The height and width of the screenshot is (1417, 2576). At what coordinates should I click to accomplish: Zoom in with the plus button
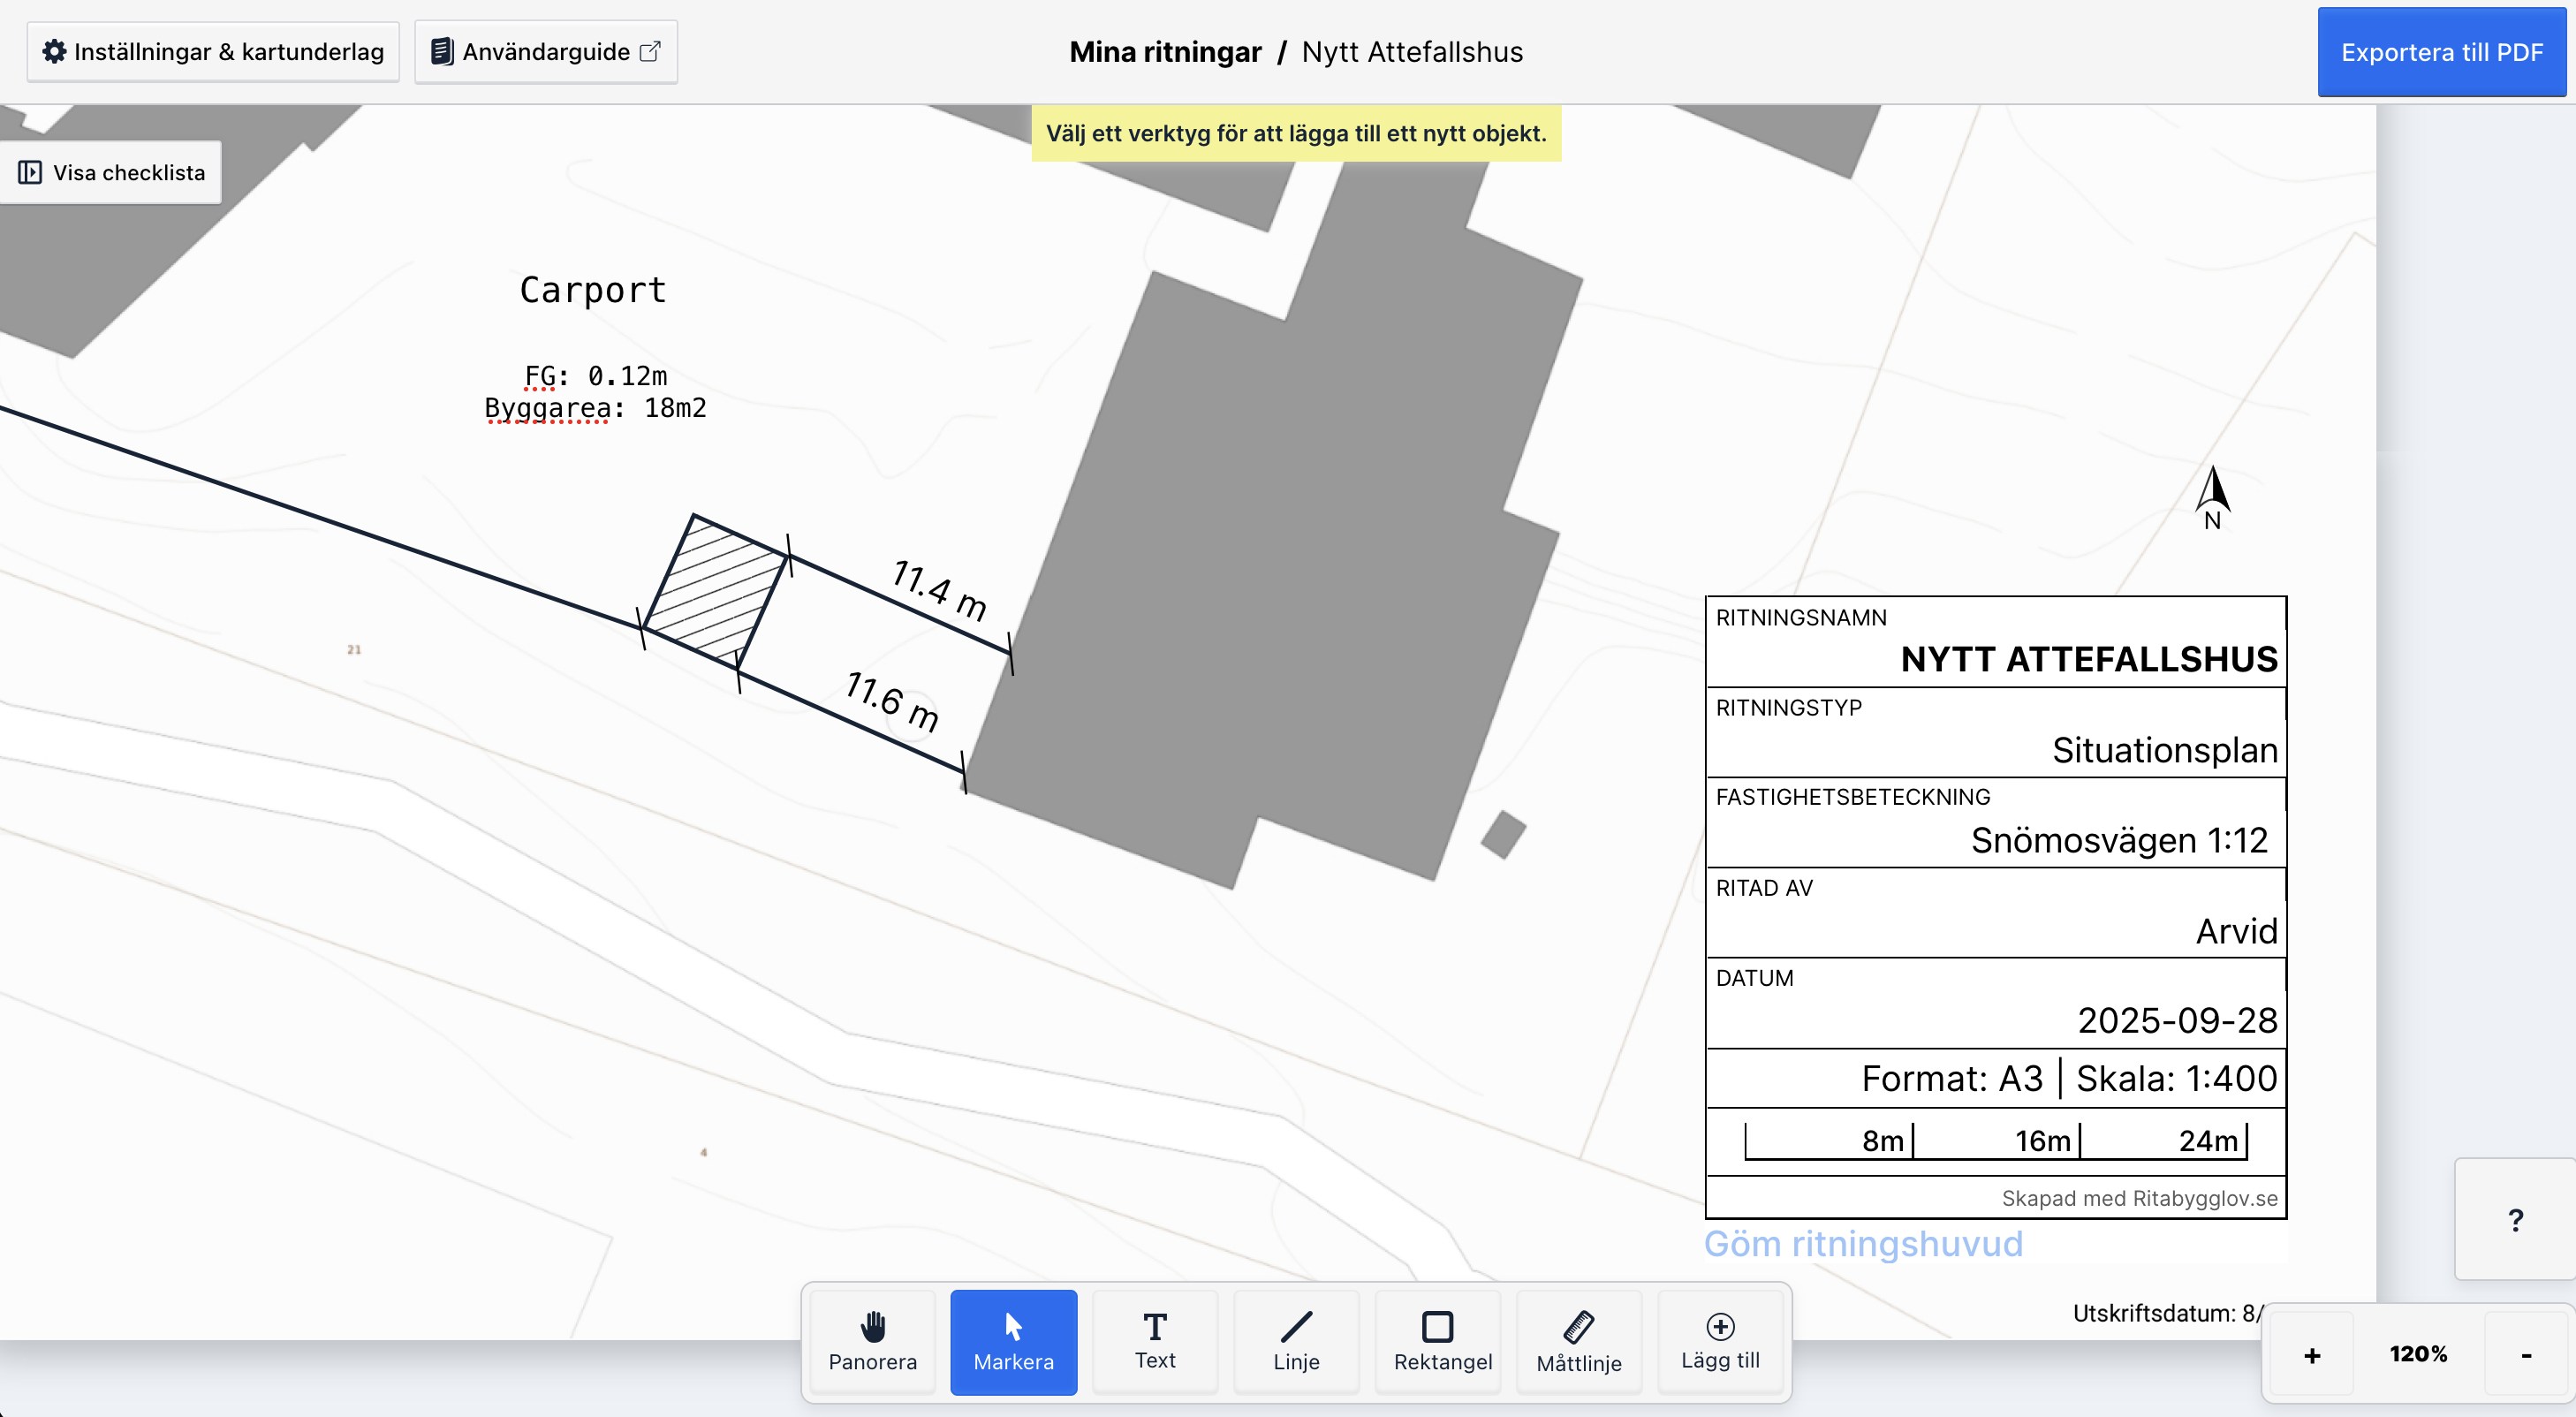[2311, 1355]
